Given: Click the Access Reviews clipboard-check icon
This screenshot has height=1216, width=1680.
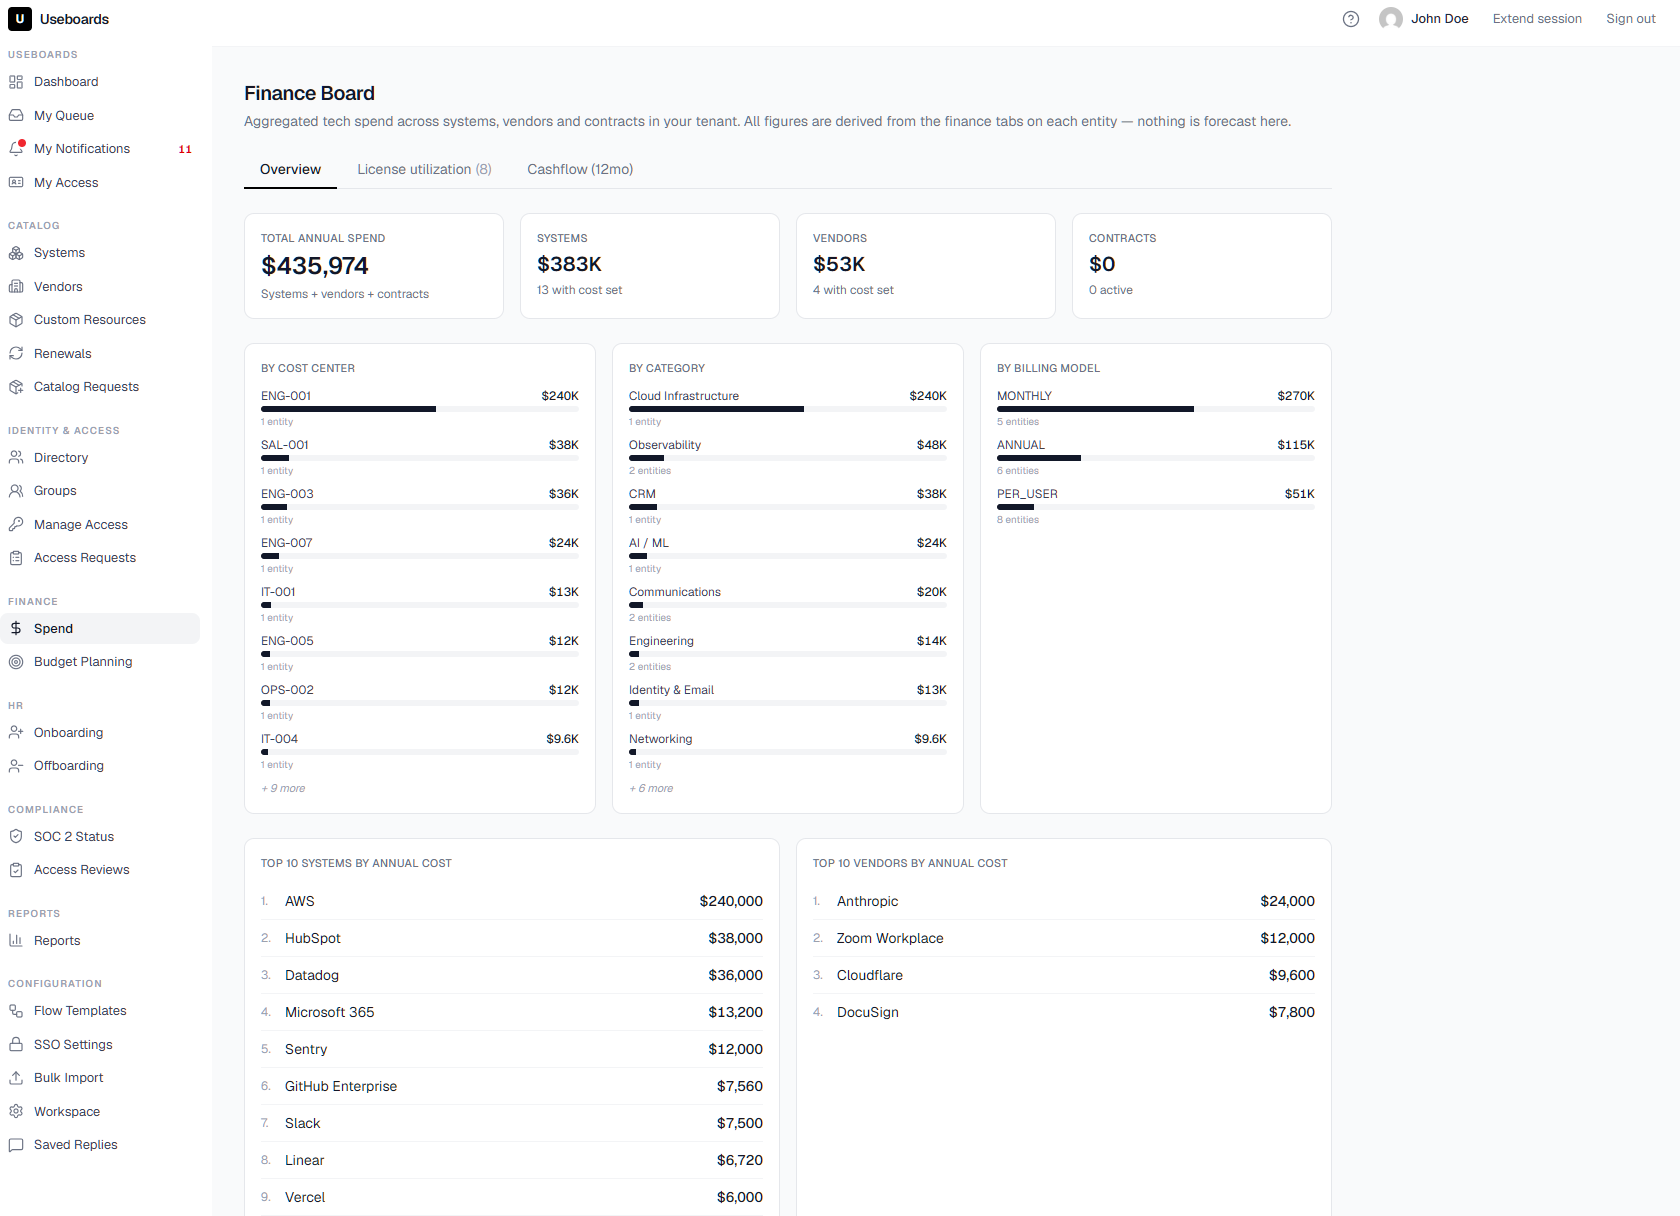Looking at the screenshot, I should point(16,870).
